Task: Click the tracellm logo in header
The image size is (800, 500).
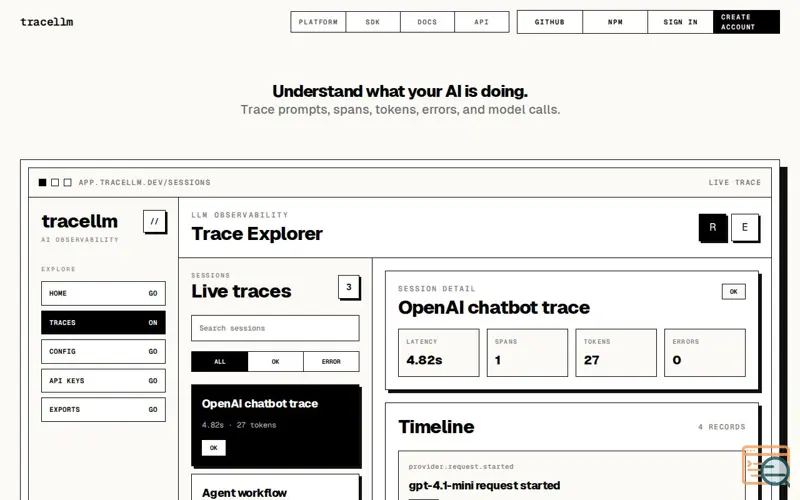Action: click(x=46, y=22)
